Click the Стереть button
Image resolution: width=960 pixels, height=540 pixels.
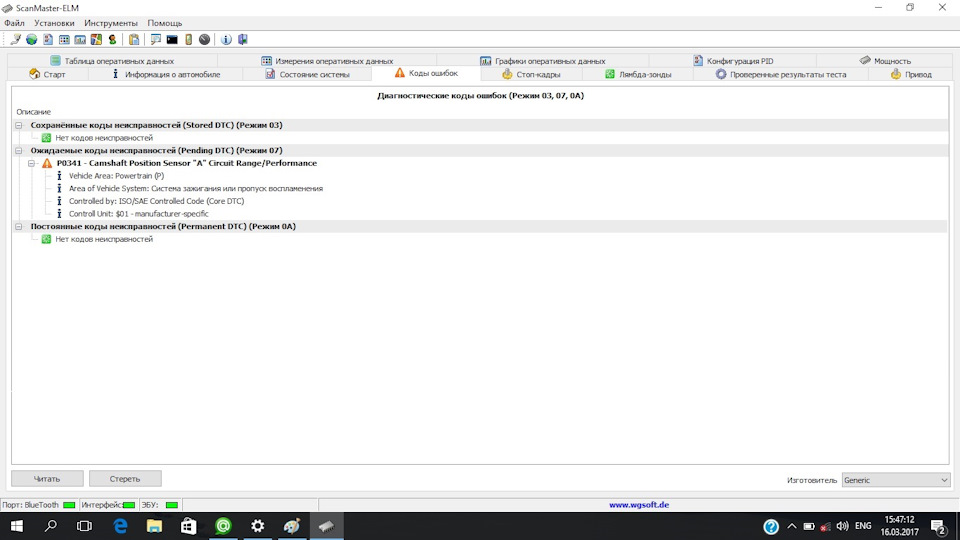tap(125, 479)
